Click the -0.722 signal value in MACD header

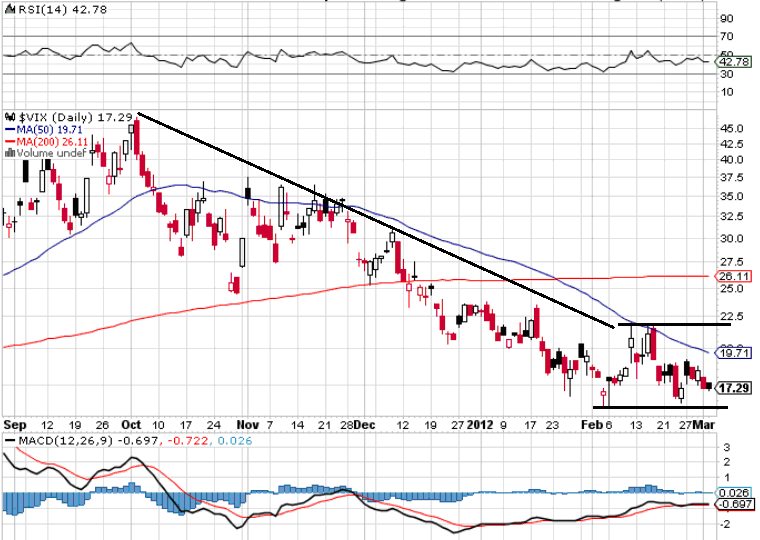[x=188, y=441]
